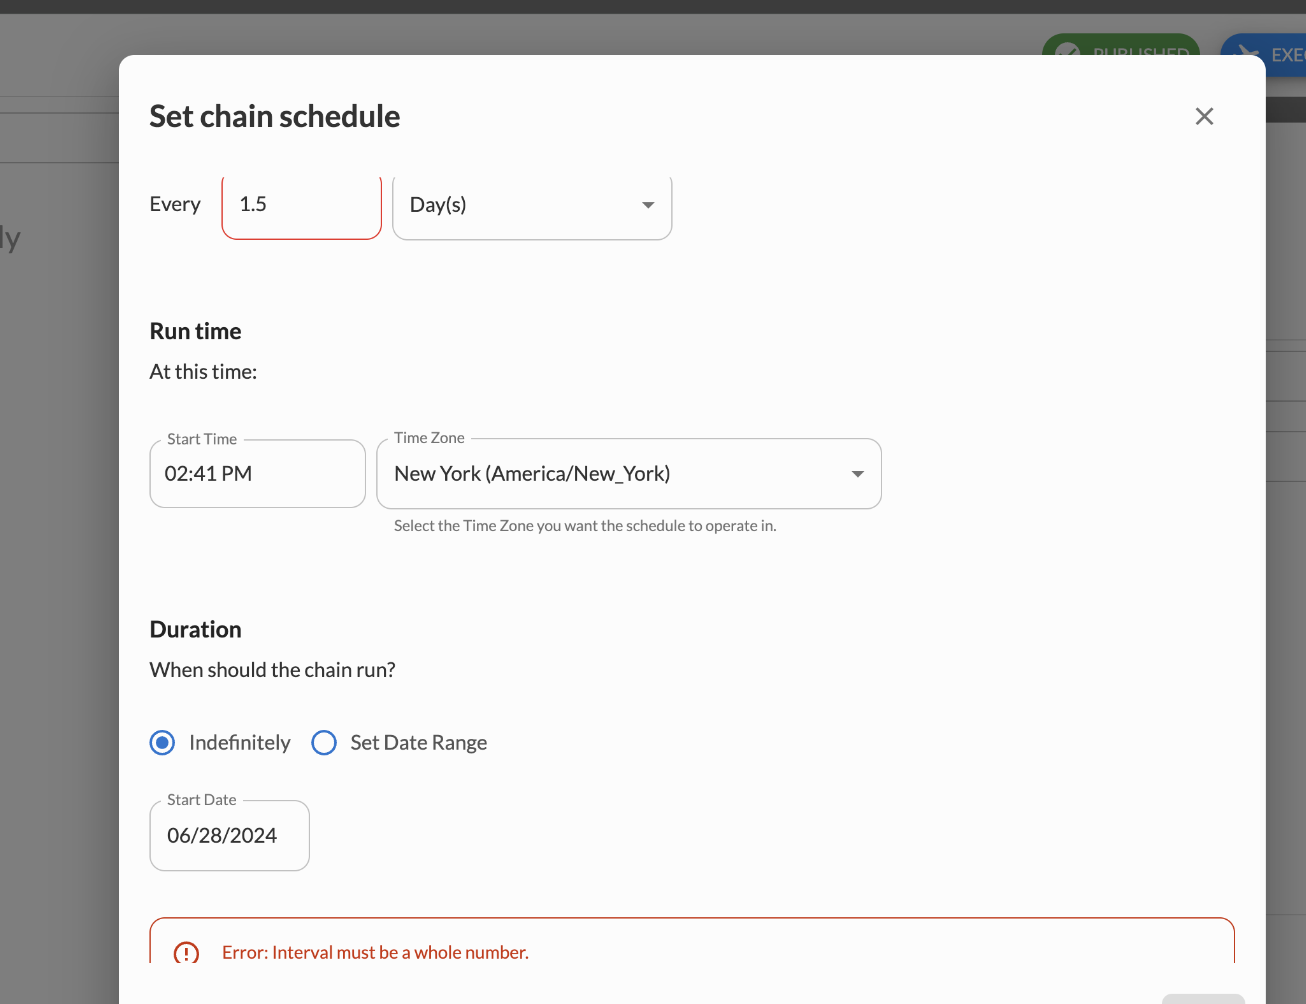1306x1004 pixels.
Task: Click the error warning exclamation icon
Action: click(x=186, y=952)
